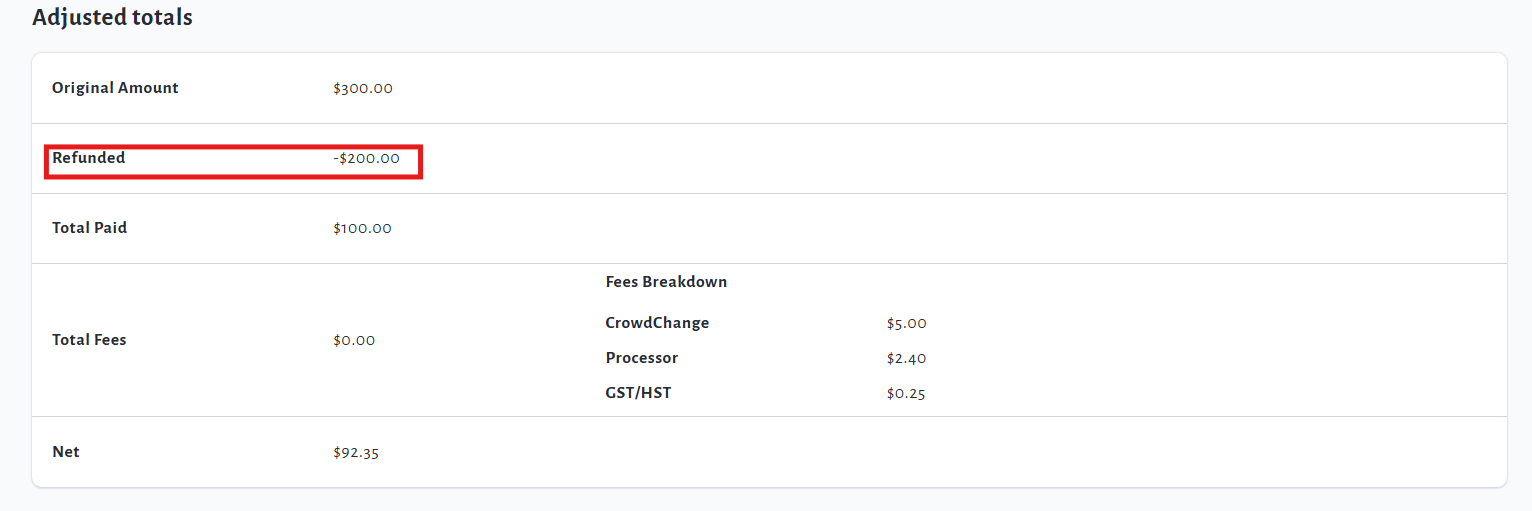Select the $5.00 CrowdChange fee value
The height and width of the screenshot is (511, 1532).
pyautogui.click(x=906, y=323)
